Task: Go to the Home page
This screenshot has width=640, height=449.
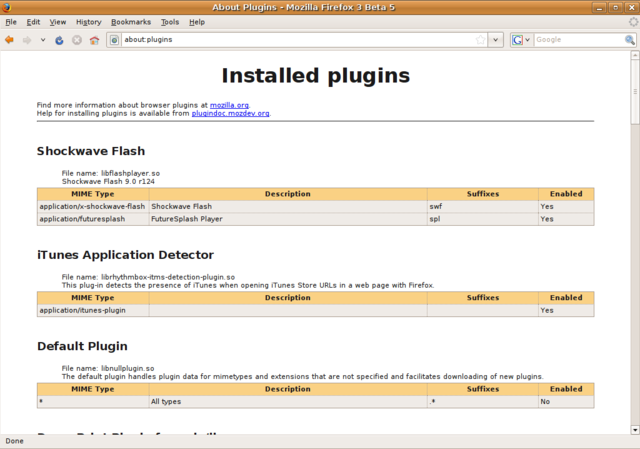Action: 94,40
